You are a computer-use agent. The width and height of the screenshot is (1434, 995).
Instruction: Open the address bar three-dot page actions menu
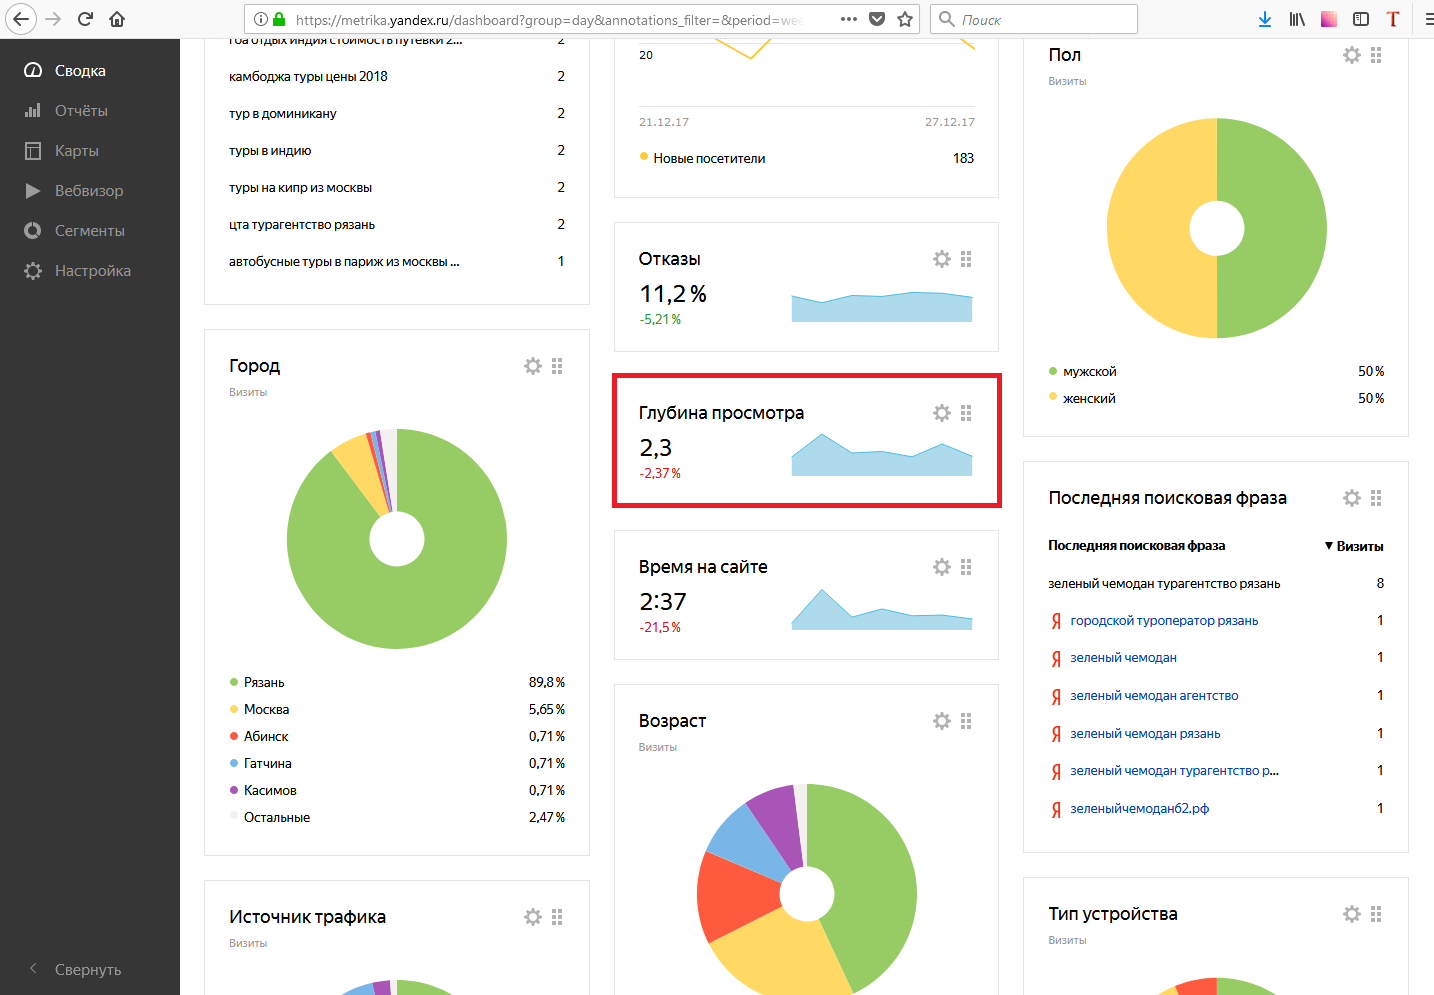[848, 19]
